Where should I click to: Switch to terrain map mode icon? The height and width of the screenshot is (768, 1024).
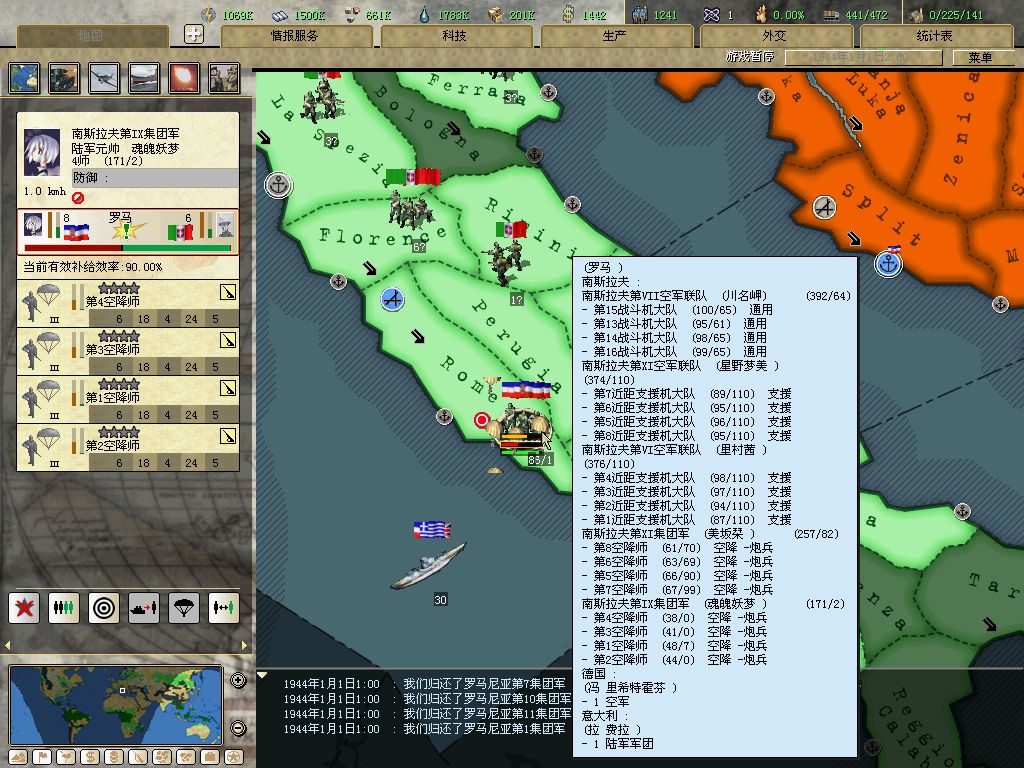[18, 757]
